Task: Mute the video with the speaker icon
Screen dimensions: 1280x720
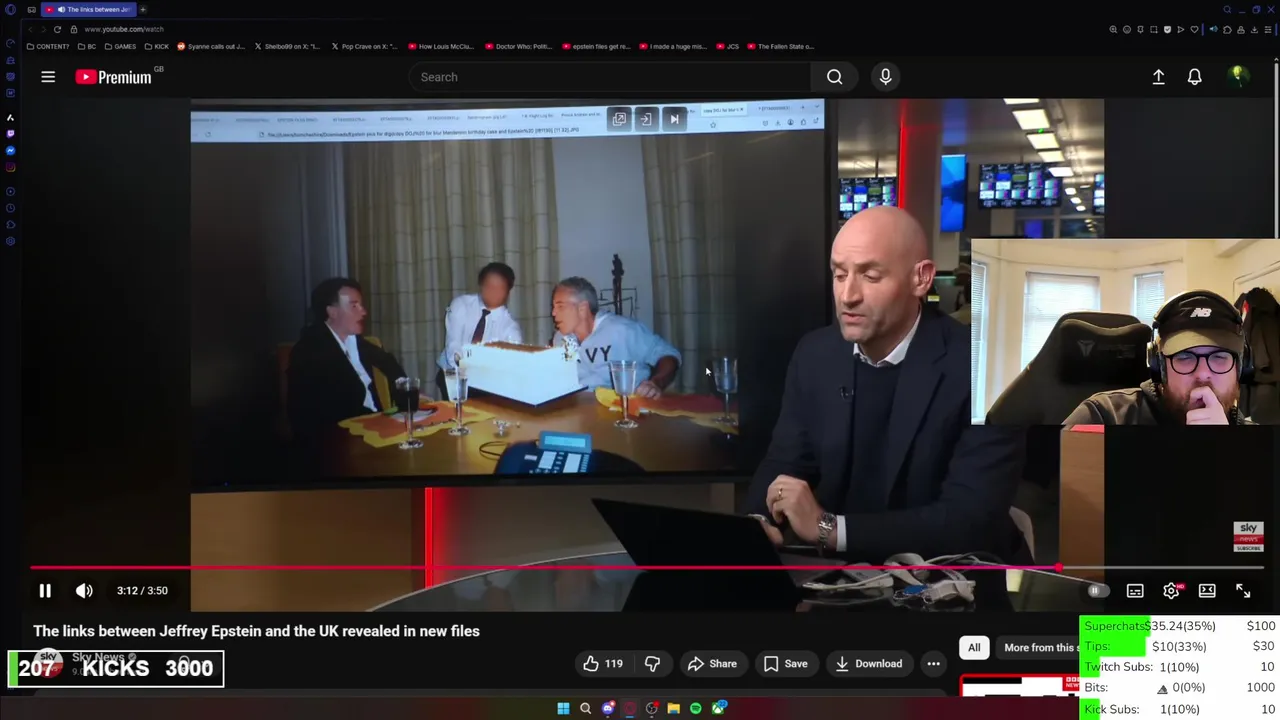Action: [84, 591]
